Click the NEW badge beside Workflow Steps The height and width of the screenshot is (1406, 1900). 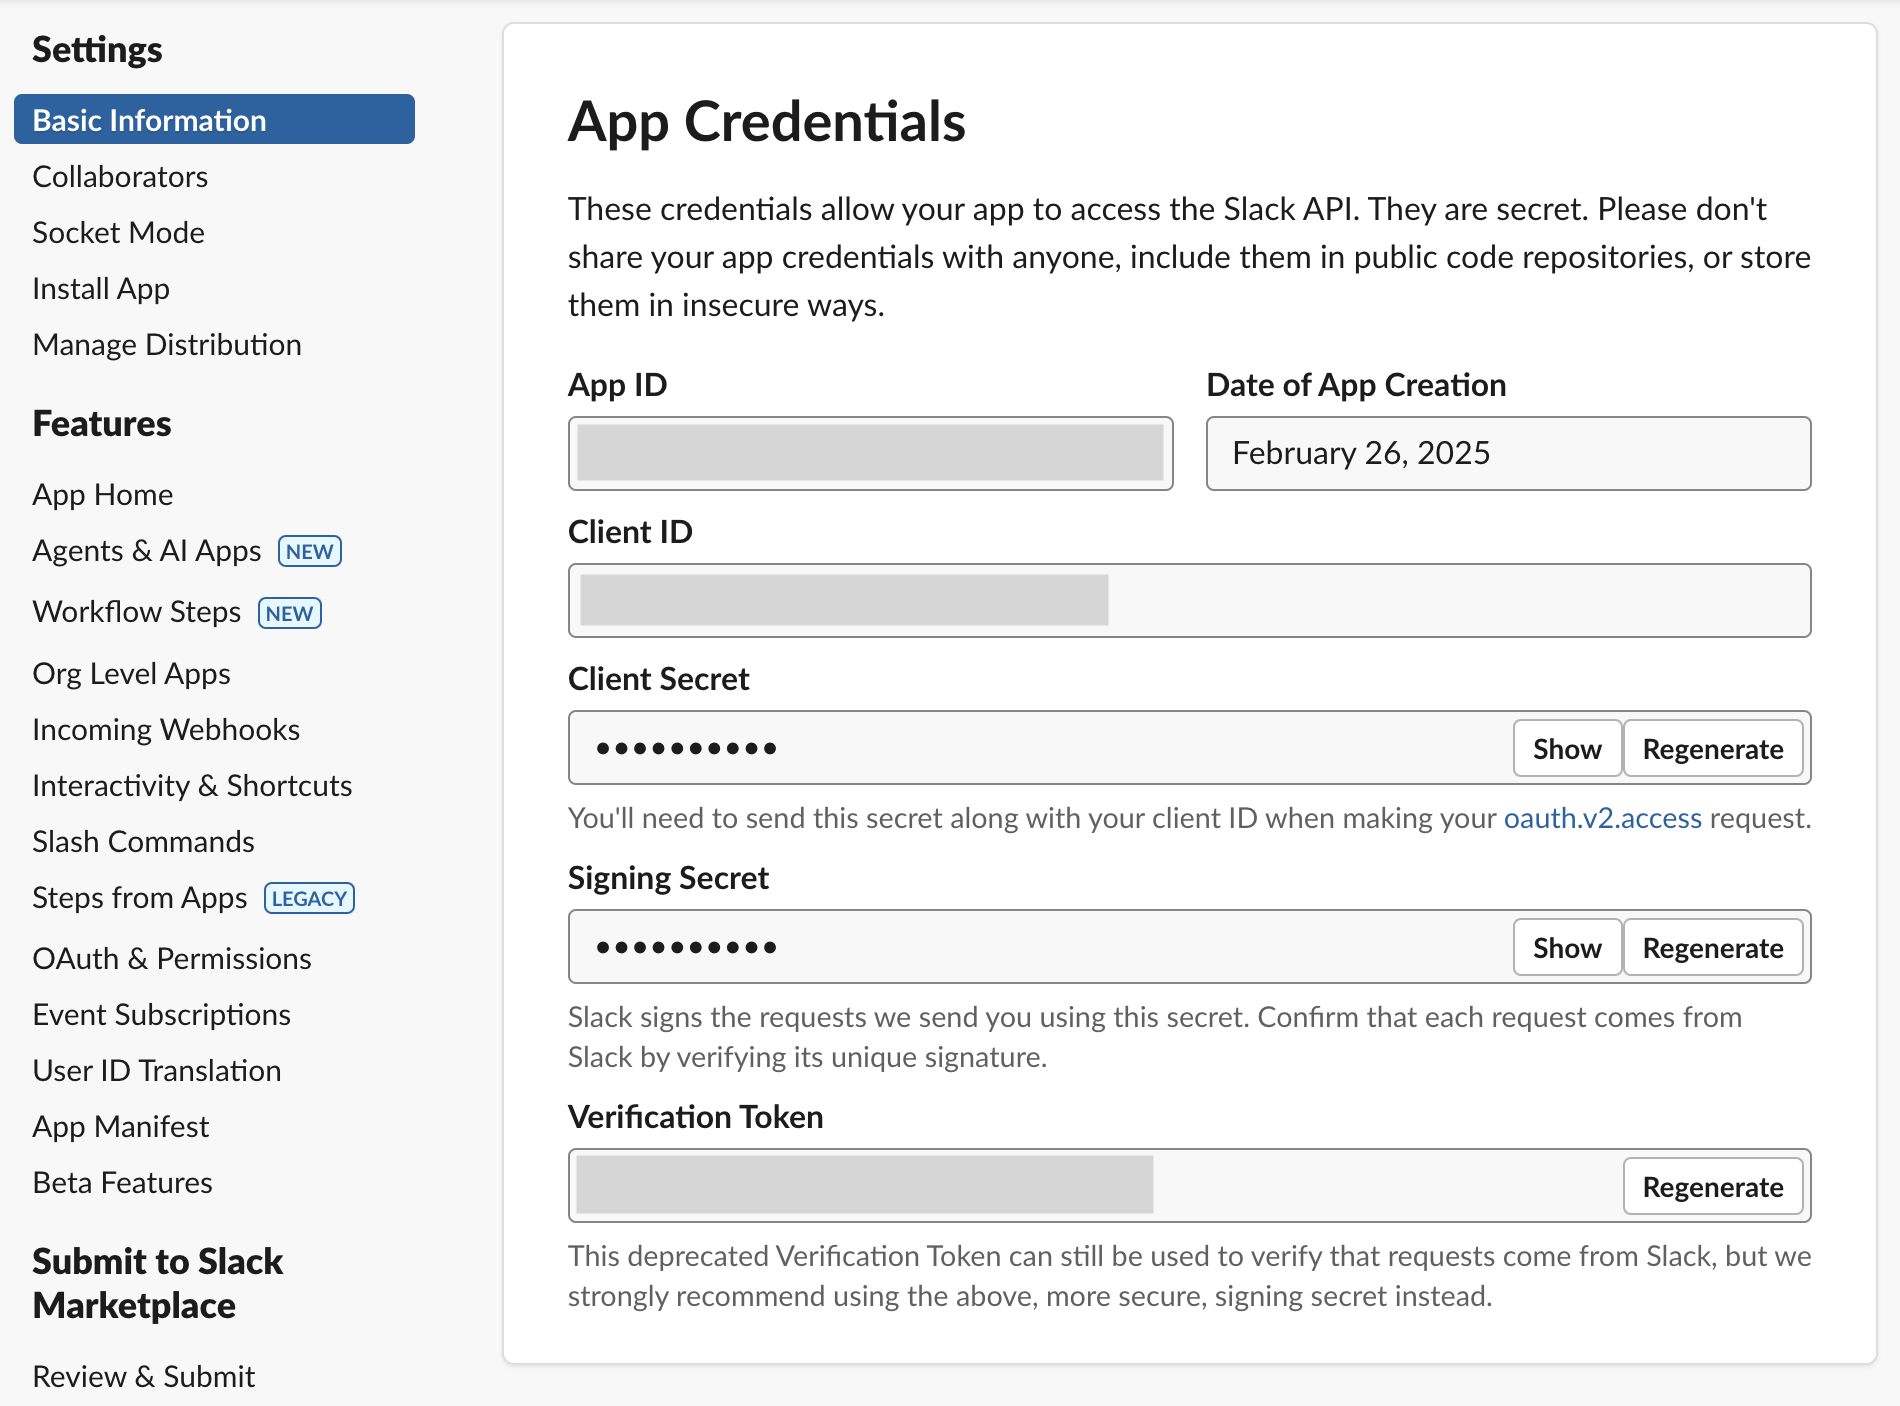tap(290, 613)
